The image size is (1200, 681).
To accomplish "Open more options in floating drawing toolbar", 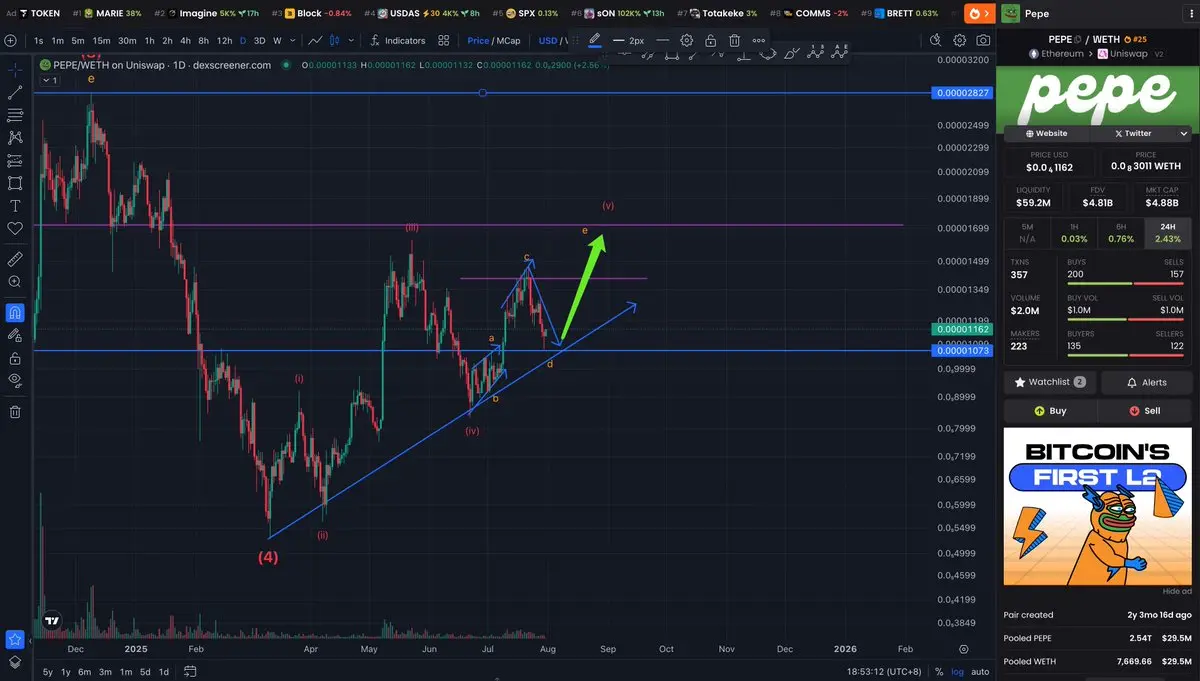I will (x=760, y=41).
